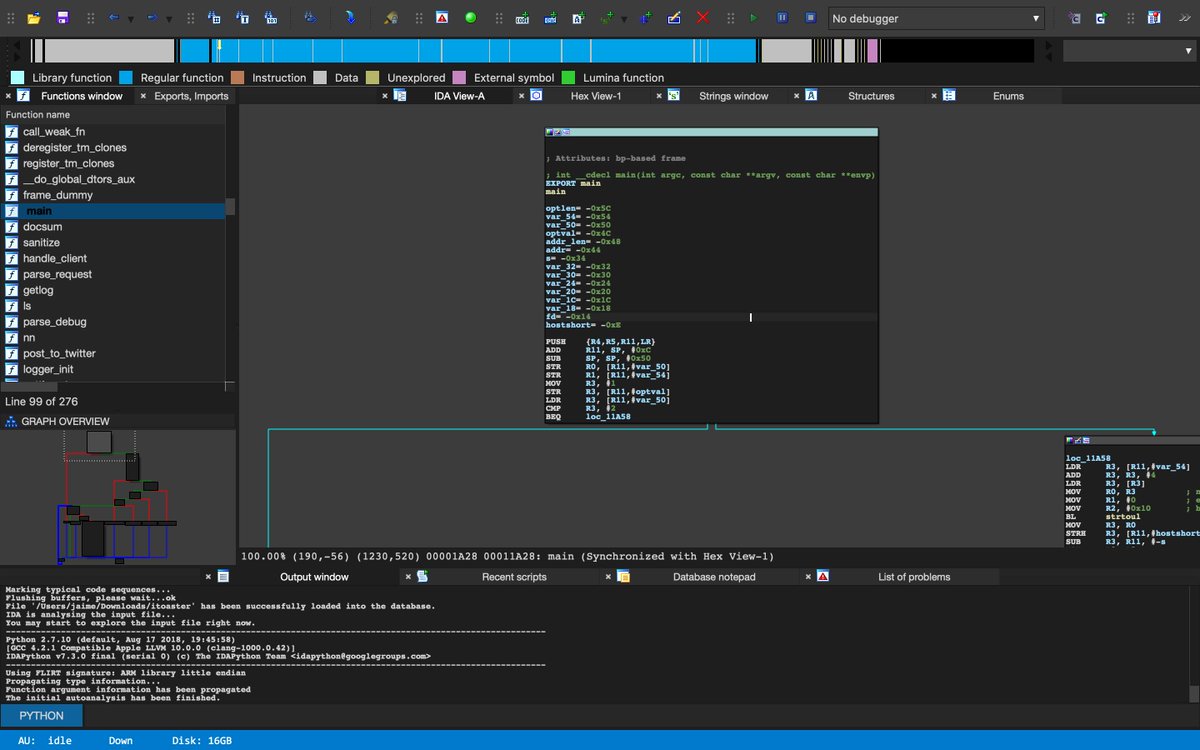Click the Lumina function green swatch

coord(568,78)
